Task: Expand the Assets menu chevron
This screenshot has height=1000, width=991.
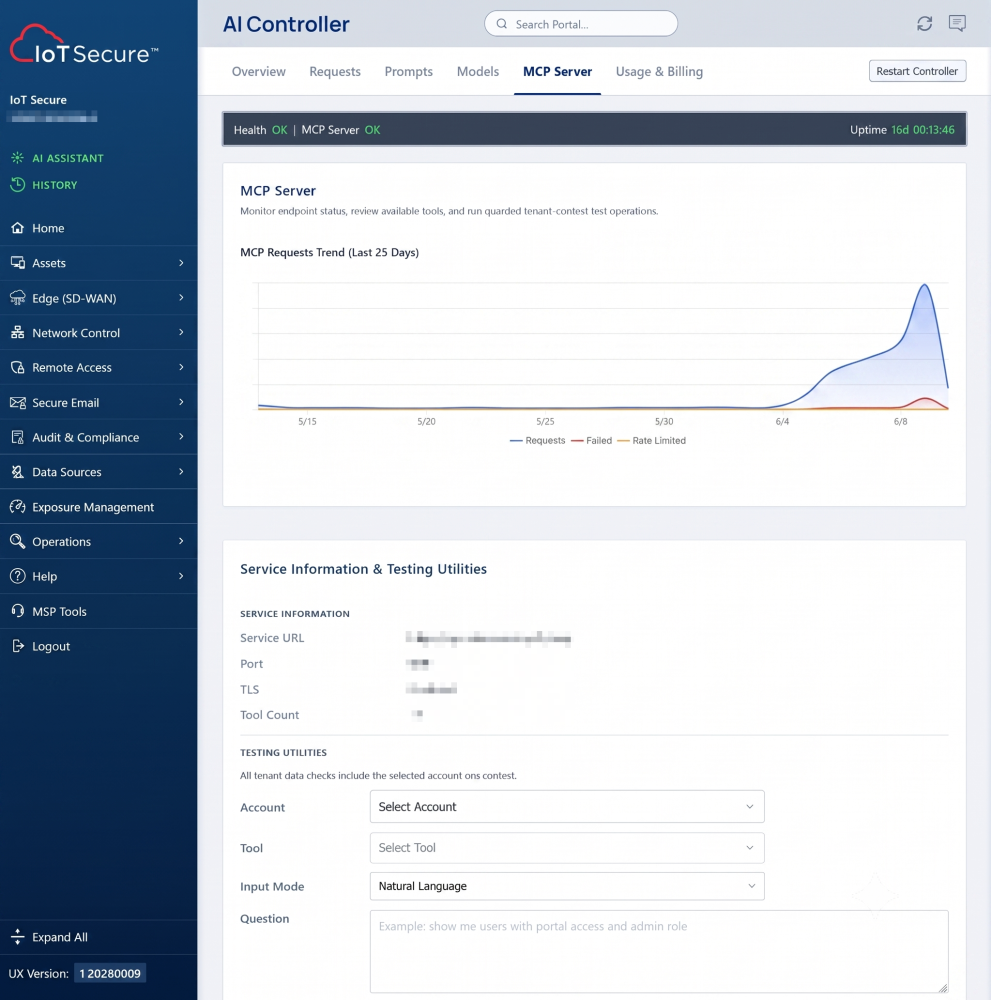Action: coord(181,263)
